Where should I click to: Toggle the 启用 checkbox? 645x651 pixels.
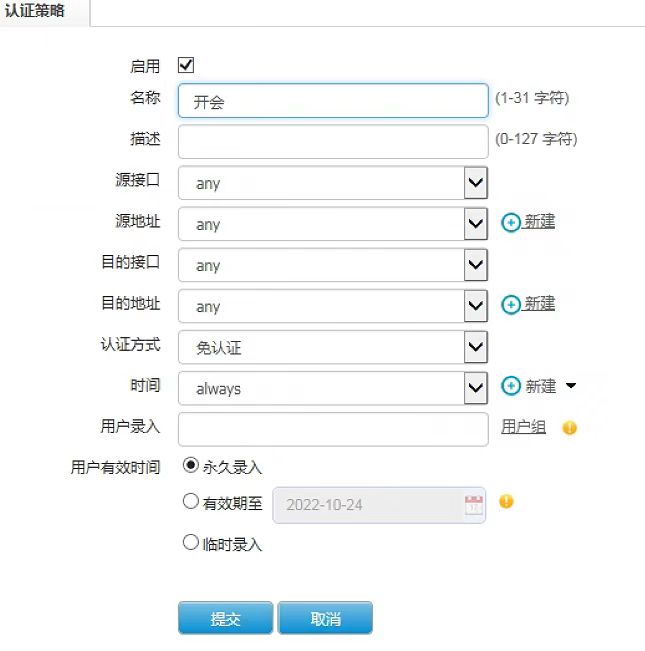pyautogui.click(x=186, y=66)
